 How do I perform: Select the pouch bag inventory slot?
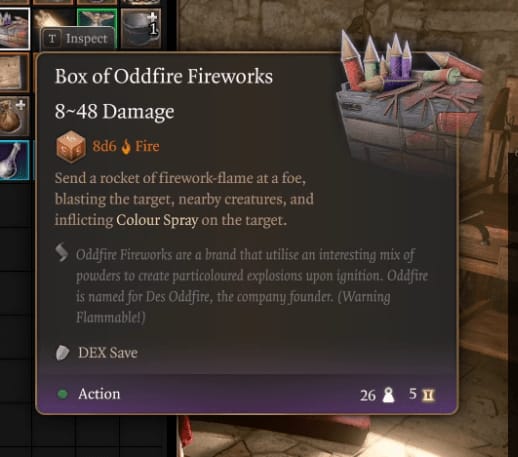(14, 116)
